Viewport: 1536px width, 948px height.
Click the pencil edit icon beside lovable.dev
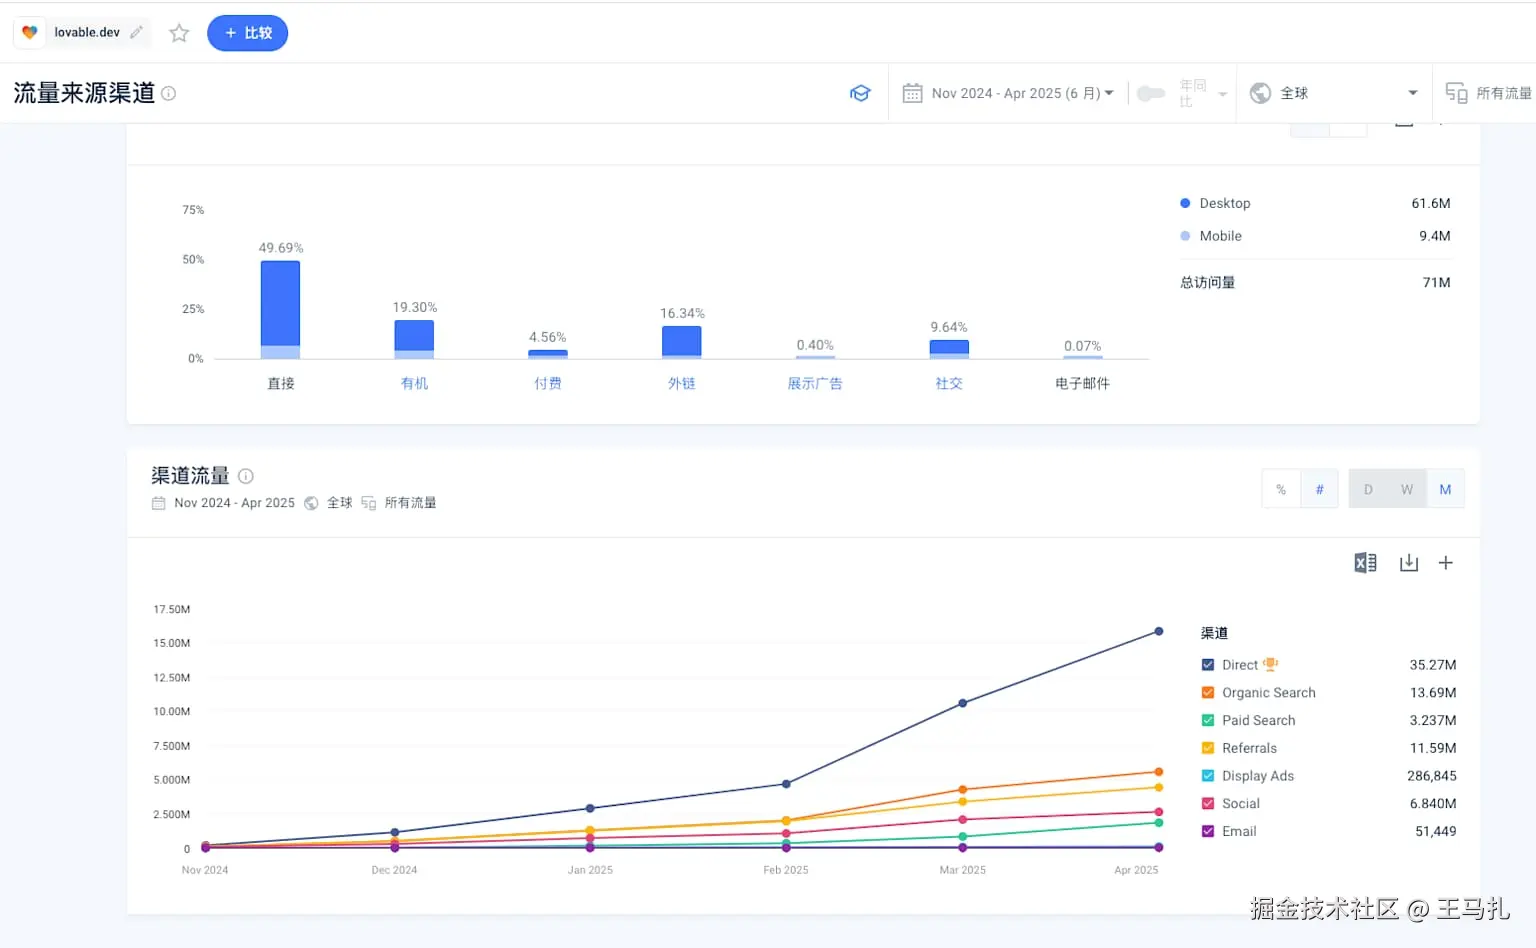point(137,32)
